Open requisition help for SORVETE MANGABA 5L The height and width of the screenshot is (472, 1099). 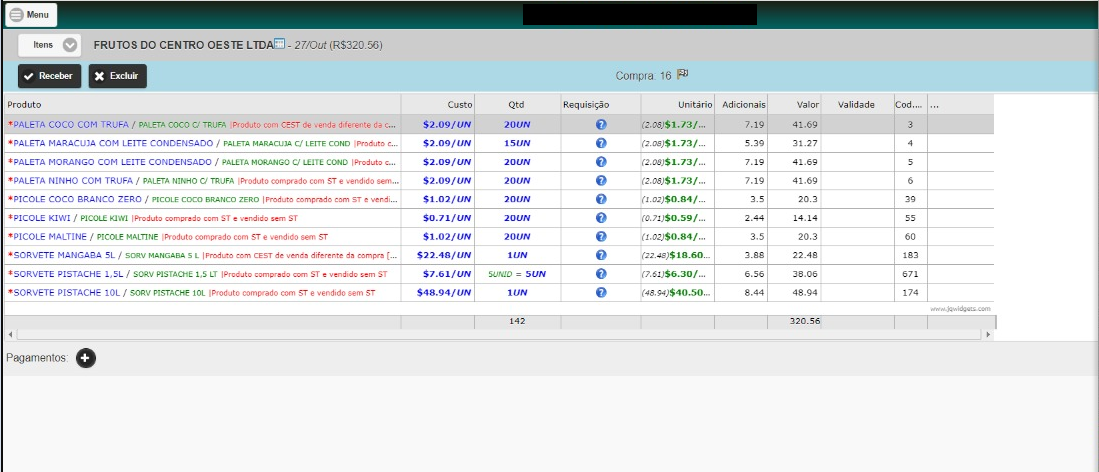(x=601, y=255)
